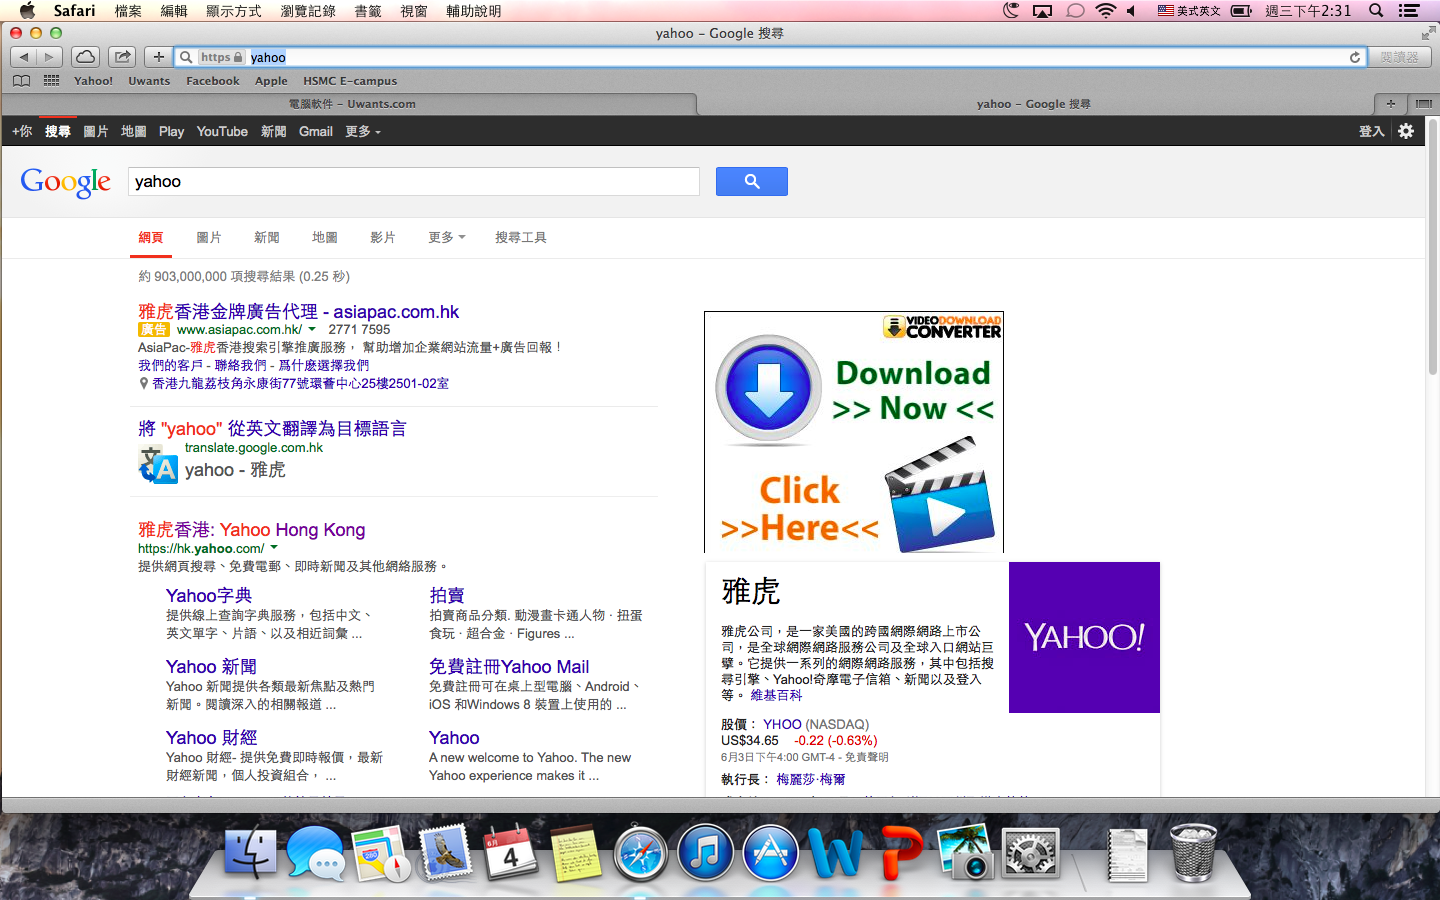The height and width of the screenshot is (900, 1440).
Task: Open the reading list book icon
Action: 22,81
